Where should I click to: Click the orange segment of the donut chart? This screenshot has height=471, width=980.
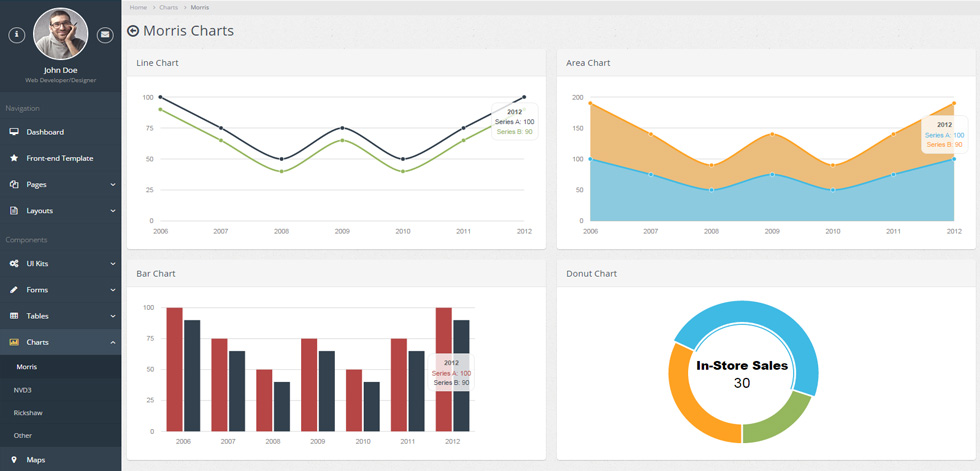click(x=688, y=400)
